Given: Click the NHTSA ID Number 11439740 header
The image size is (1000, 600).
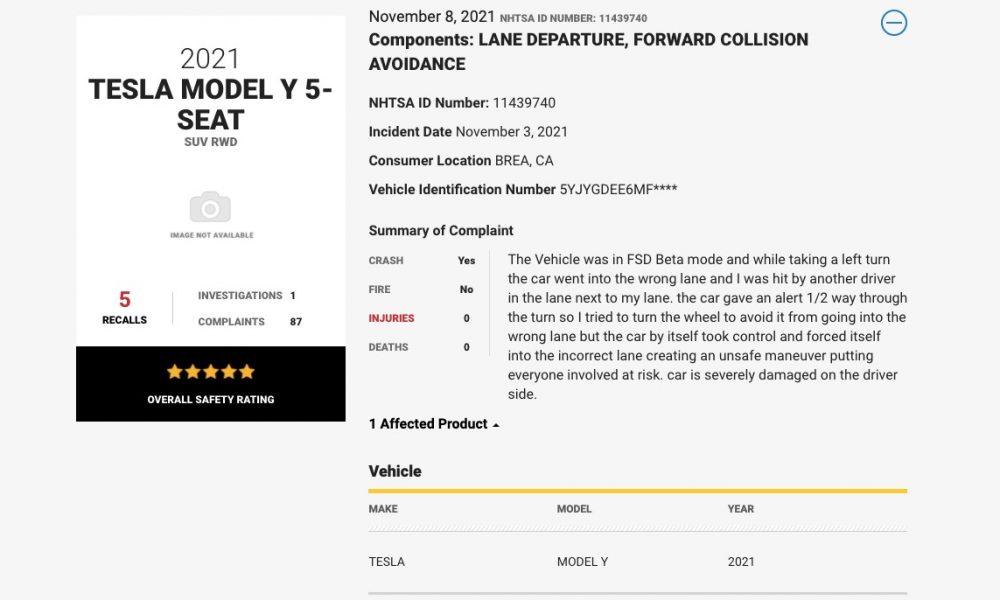Looking at the screenshot, I should pos(573,18).
